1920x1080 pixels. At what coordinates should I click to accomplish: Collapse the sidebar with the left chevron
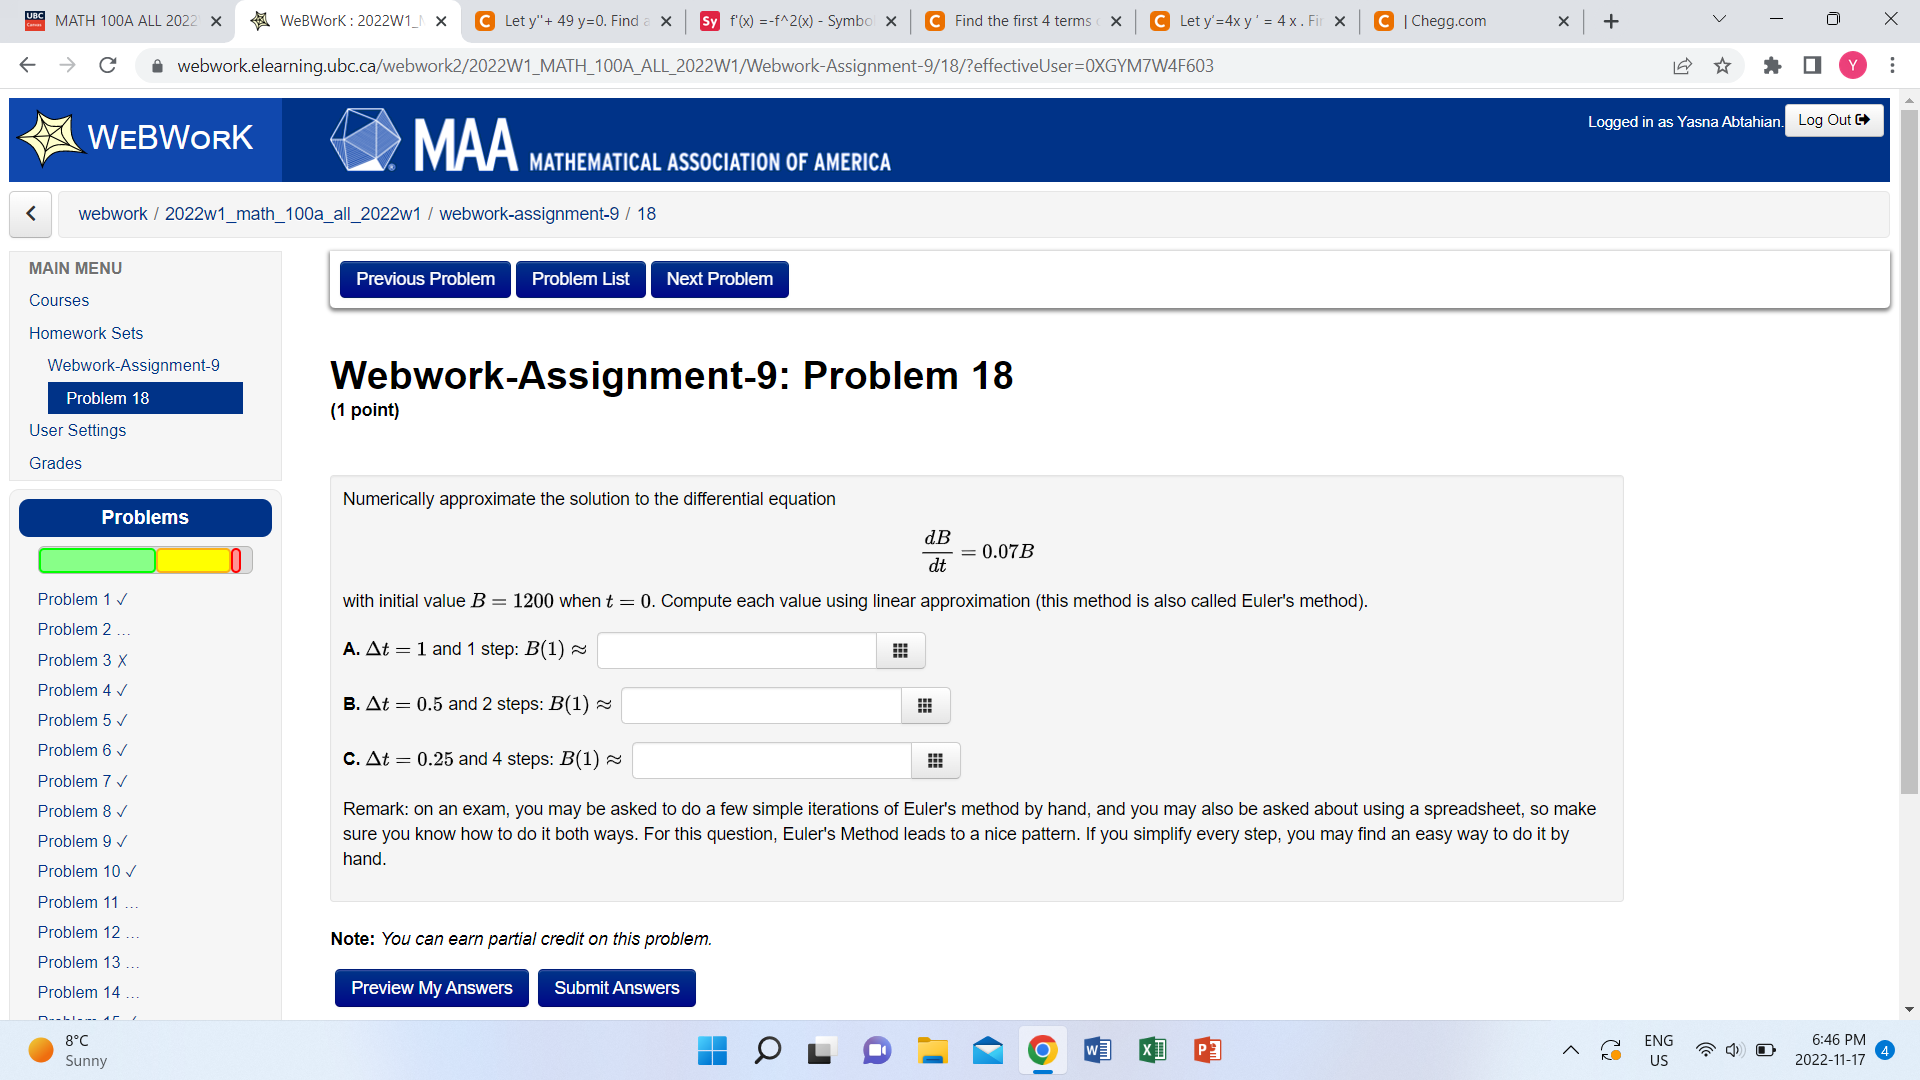pyautogui.click(x=30, y=214)
